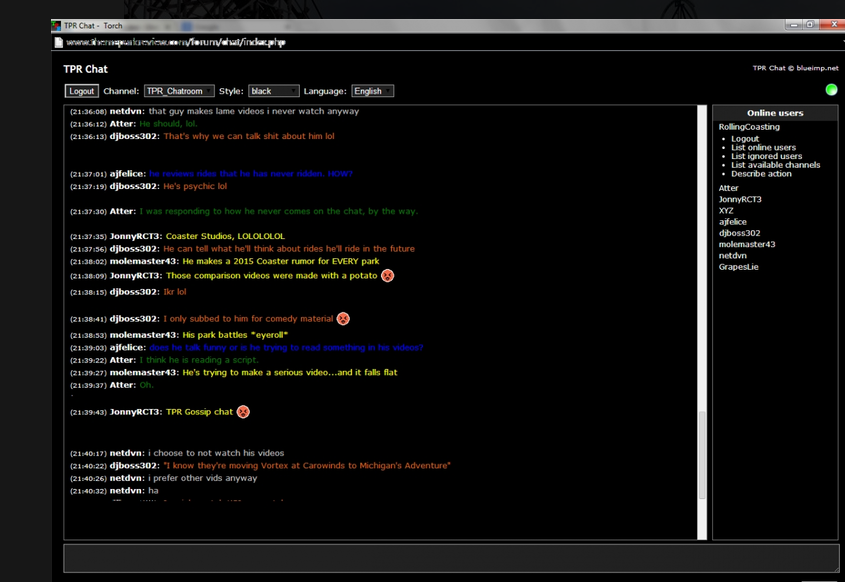845x582 pixels.
Task: Open the Style dropdown set to black
Action: (273, 91)
